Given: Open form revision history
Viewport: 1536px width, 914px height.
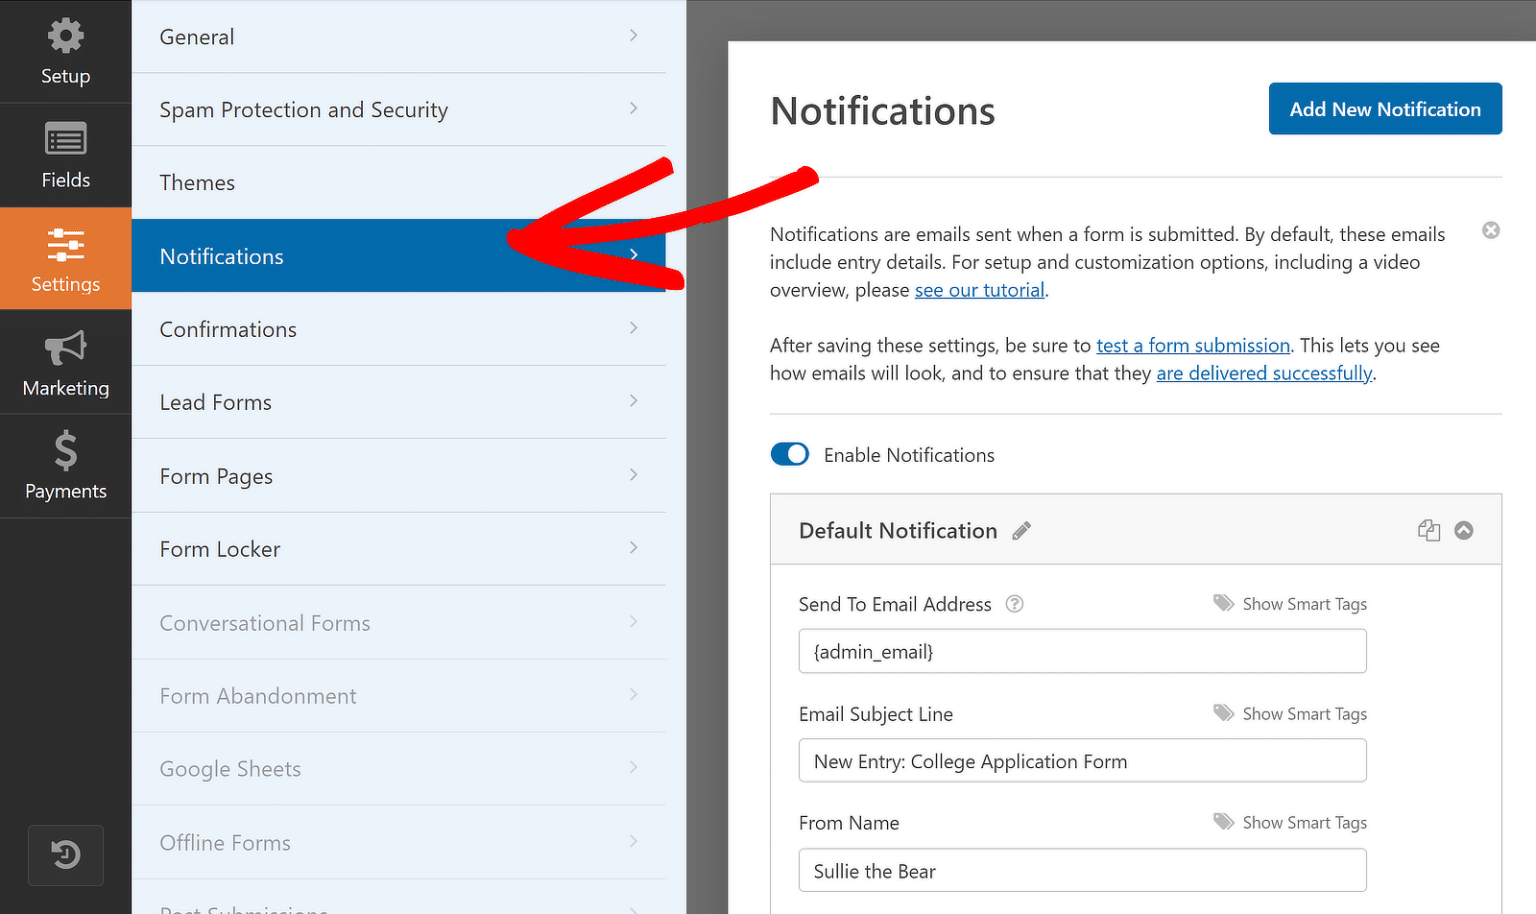Looking at the screenshot, I should (65, 855).
